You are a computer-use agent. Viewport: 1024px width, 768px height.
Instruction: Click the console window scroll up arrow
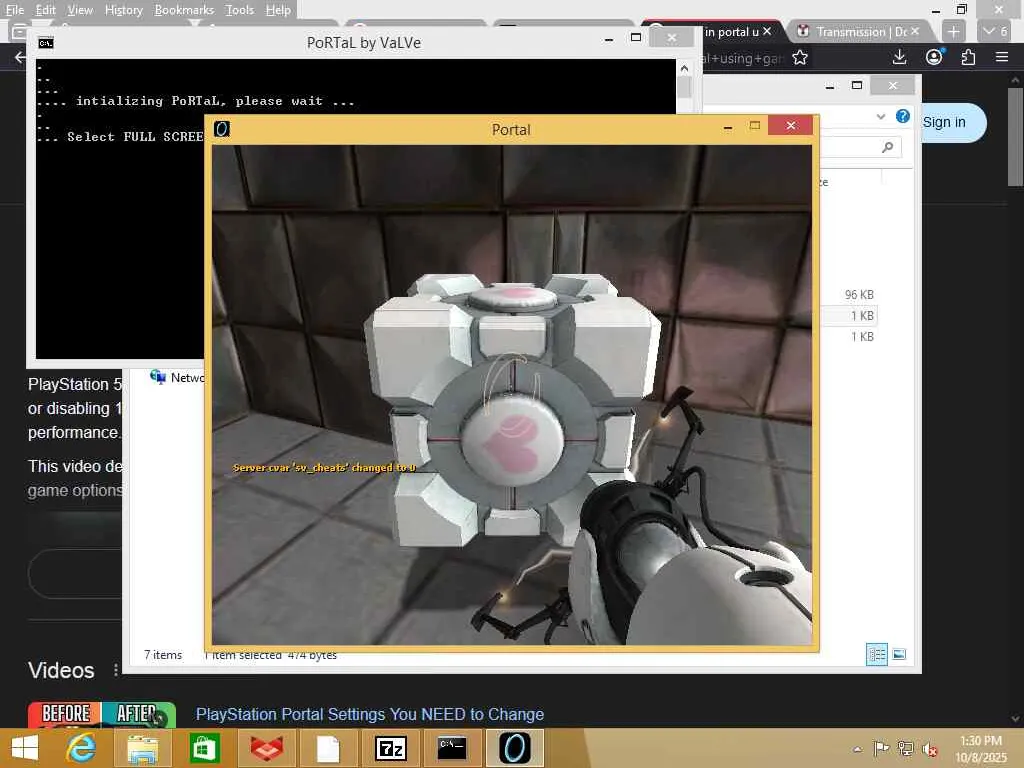point(684,68)
